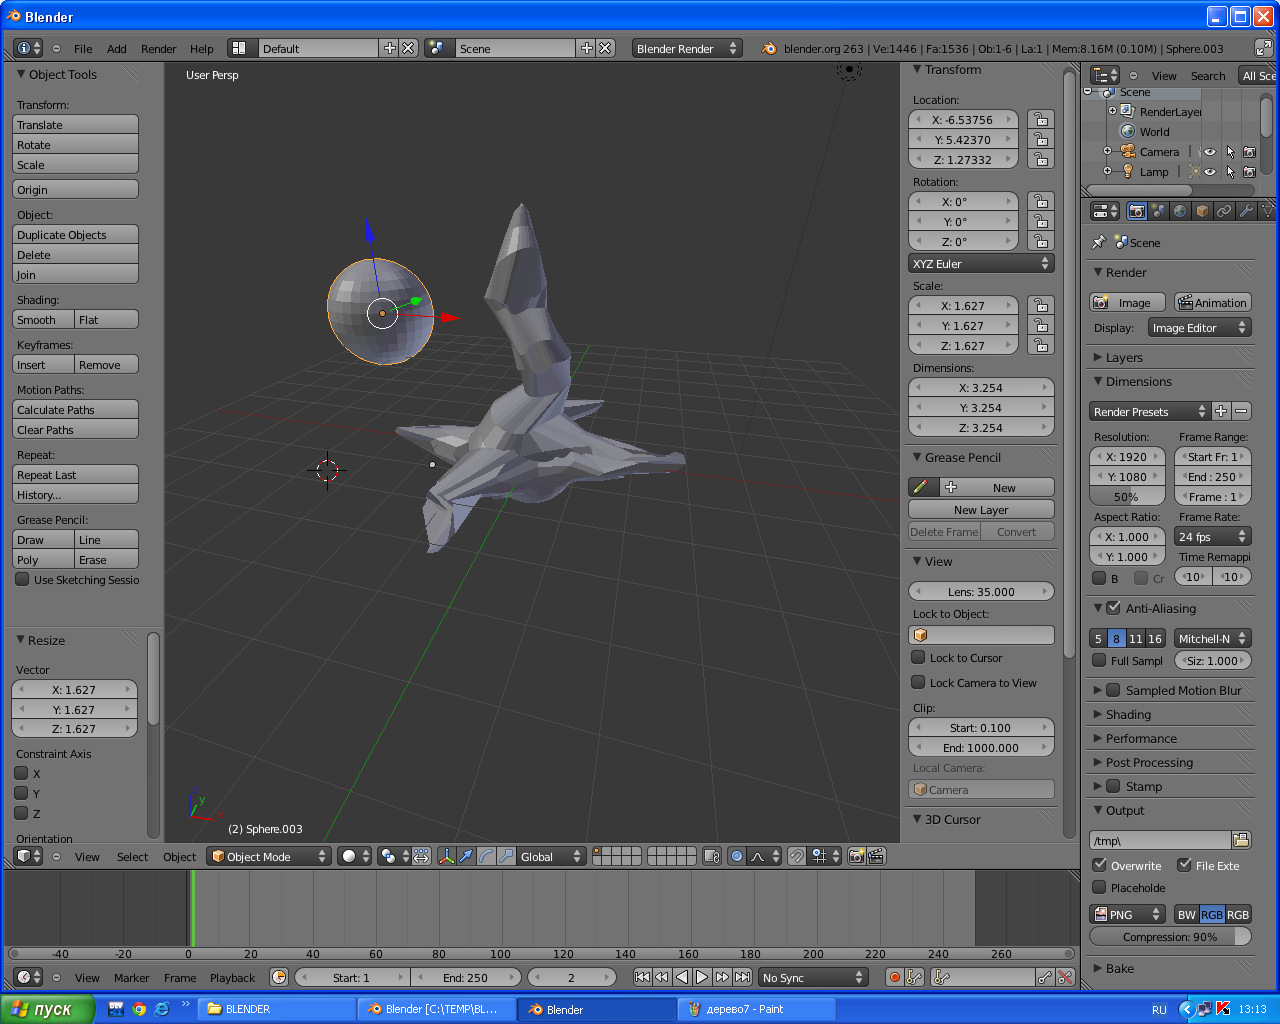Disable the Anti-Aliasing checkbox

click(1113, 607)
